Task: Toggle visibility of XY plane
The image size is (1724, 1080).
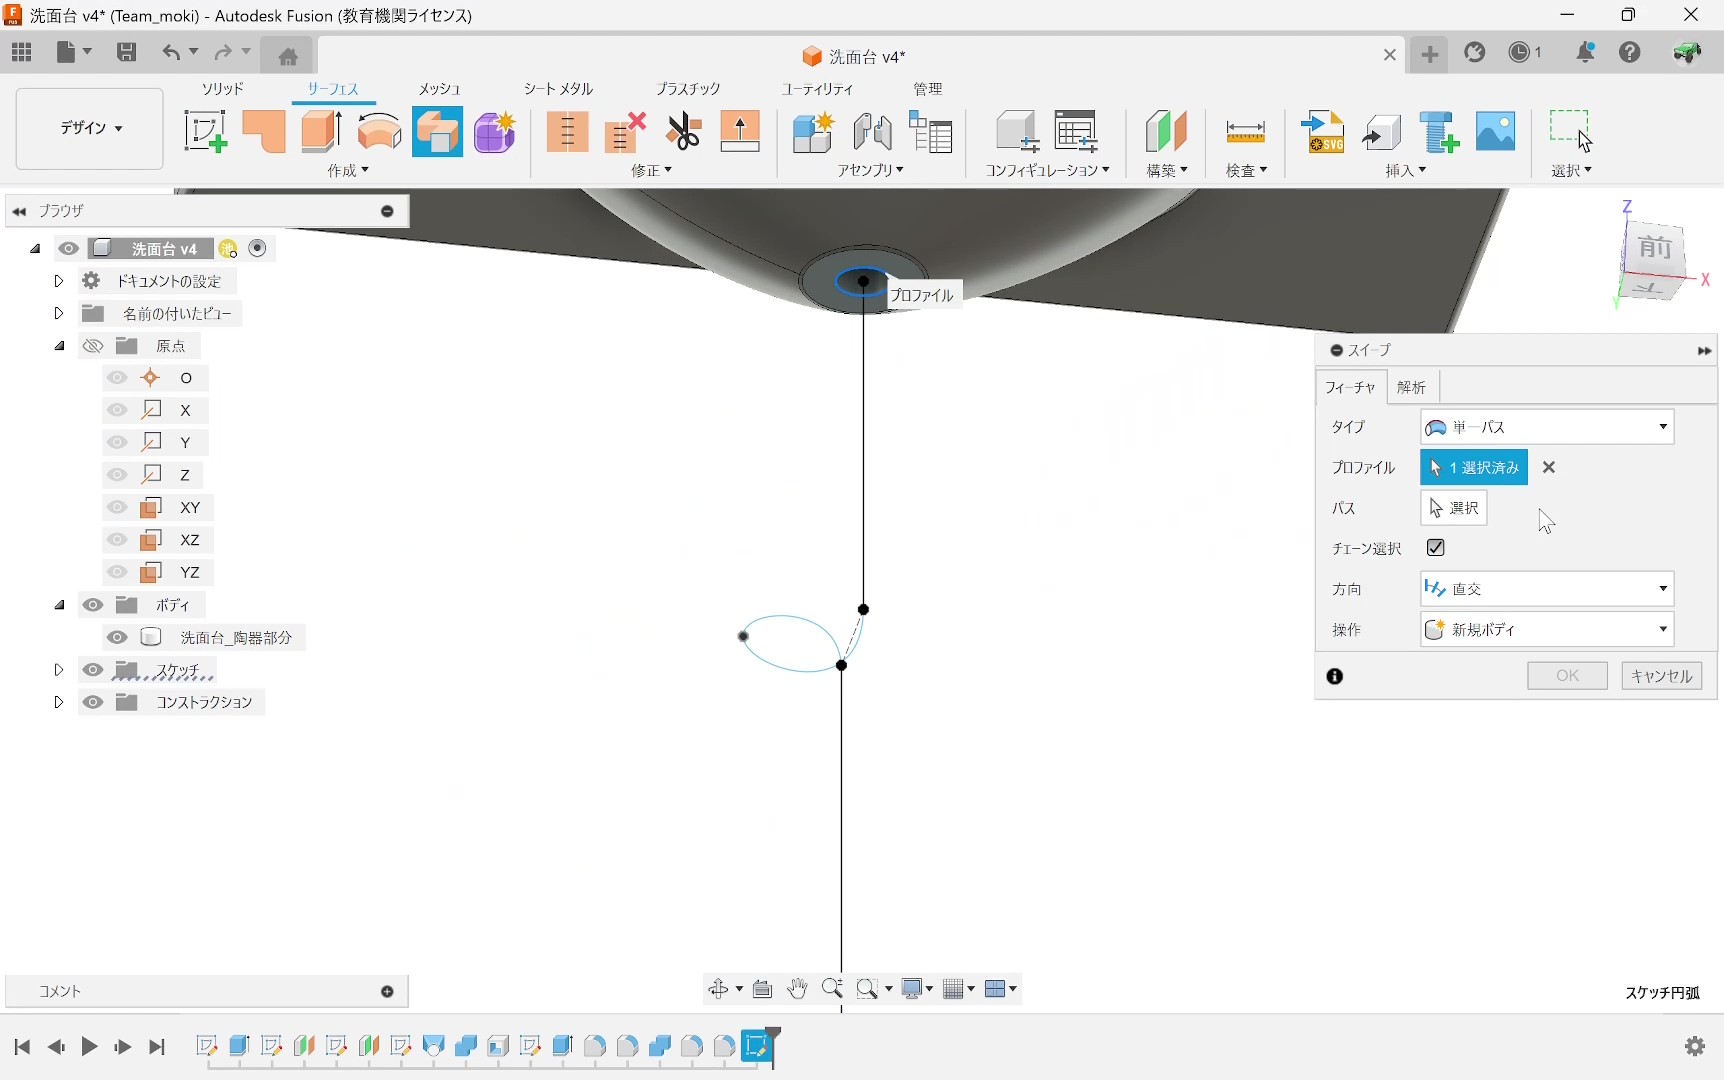Action: (x=117, y=508)
